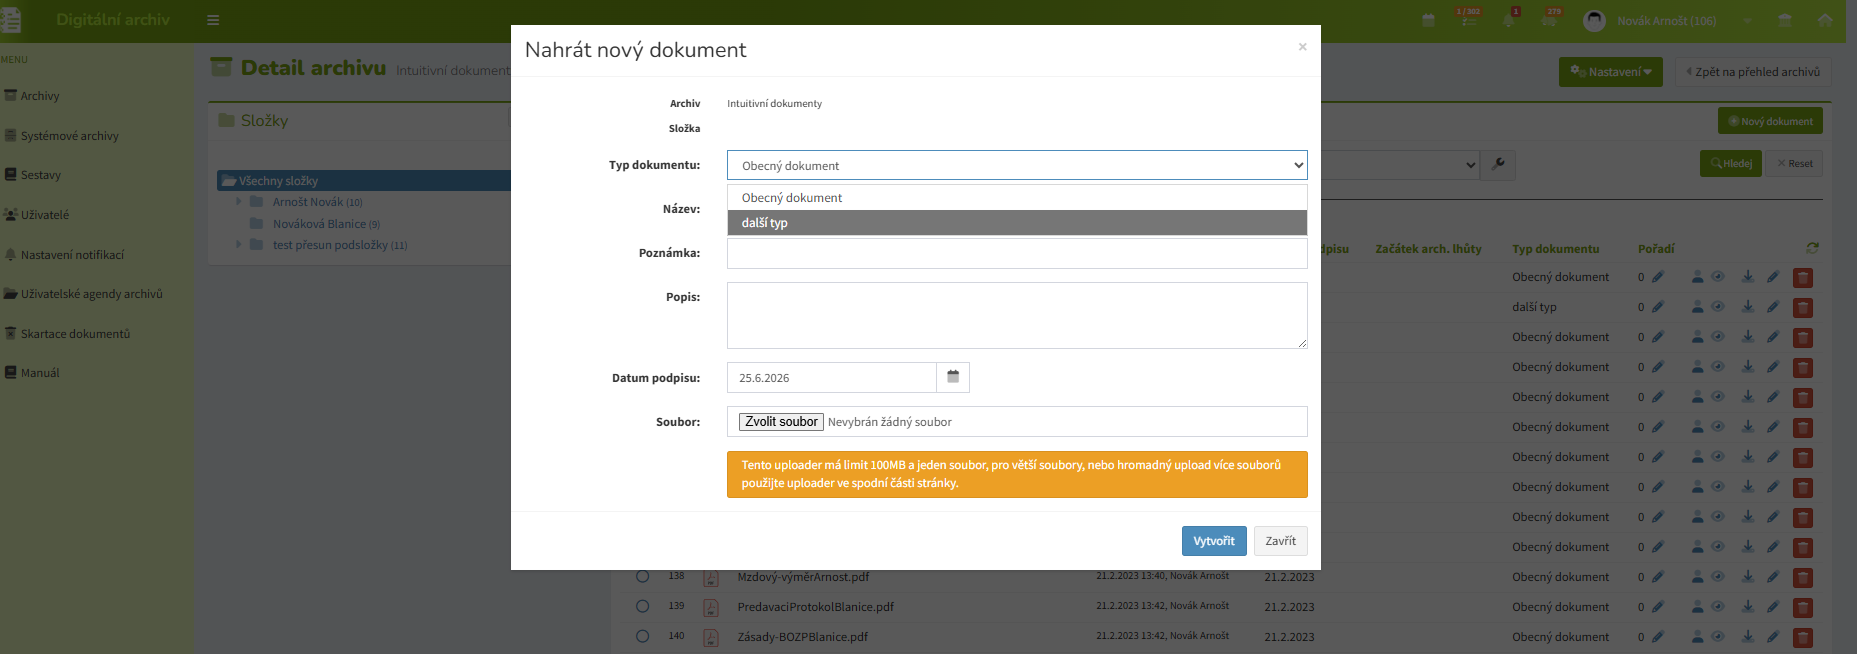Select 'Všechny složky' in folder tree
The image size is (1857, 655).
click(278, 181)
